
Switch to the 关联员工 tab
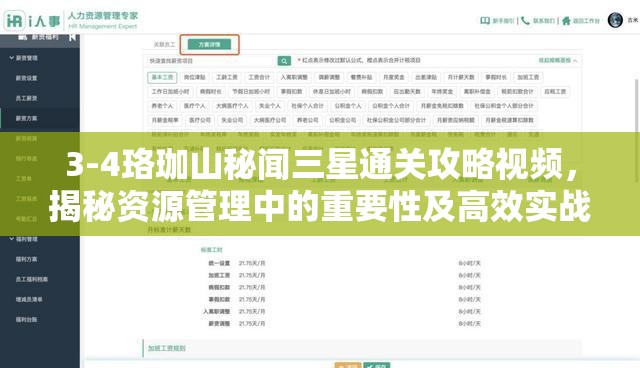(164, 44)
